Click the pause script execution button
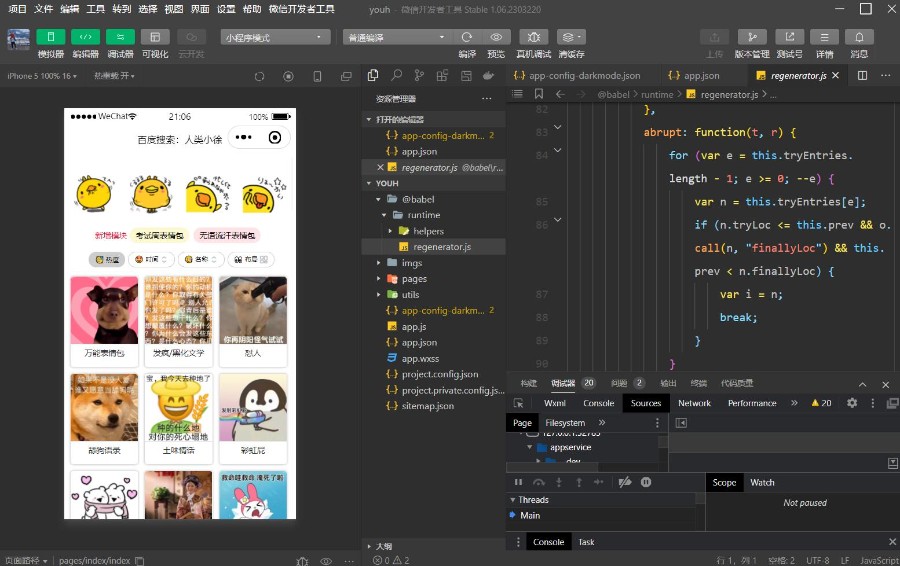900x566 pixels. click(x=518, y=482)
